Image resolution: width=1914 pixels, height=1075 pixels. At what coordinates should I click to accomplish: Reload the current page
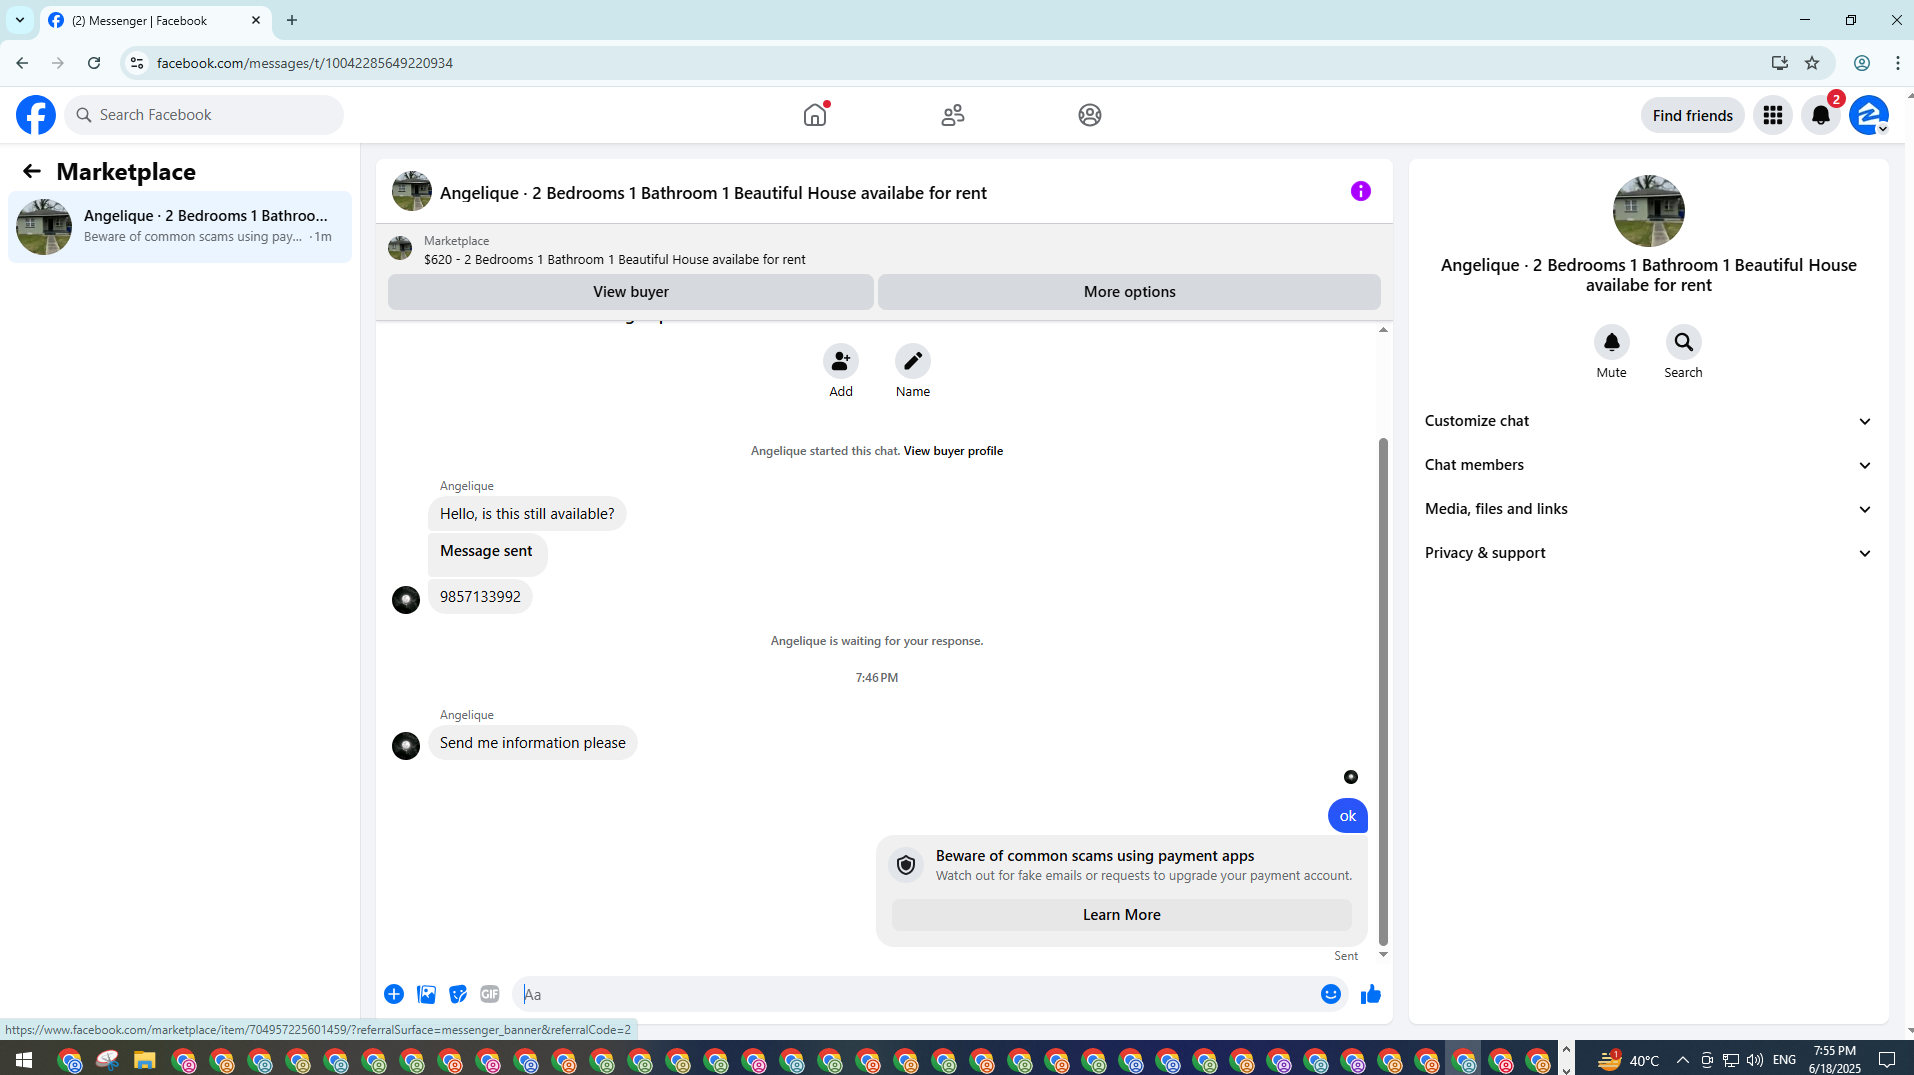94,63
